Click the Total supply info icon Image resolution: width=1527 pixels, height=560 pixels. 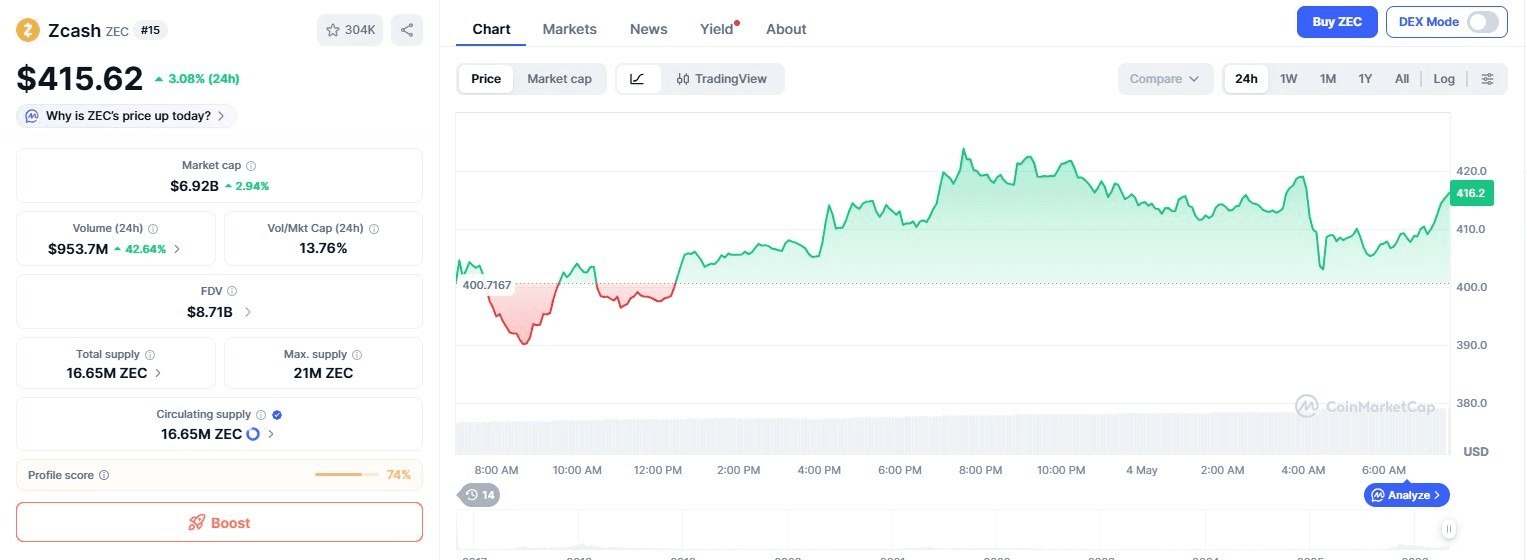tap(150, 355)
